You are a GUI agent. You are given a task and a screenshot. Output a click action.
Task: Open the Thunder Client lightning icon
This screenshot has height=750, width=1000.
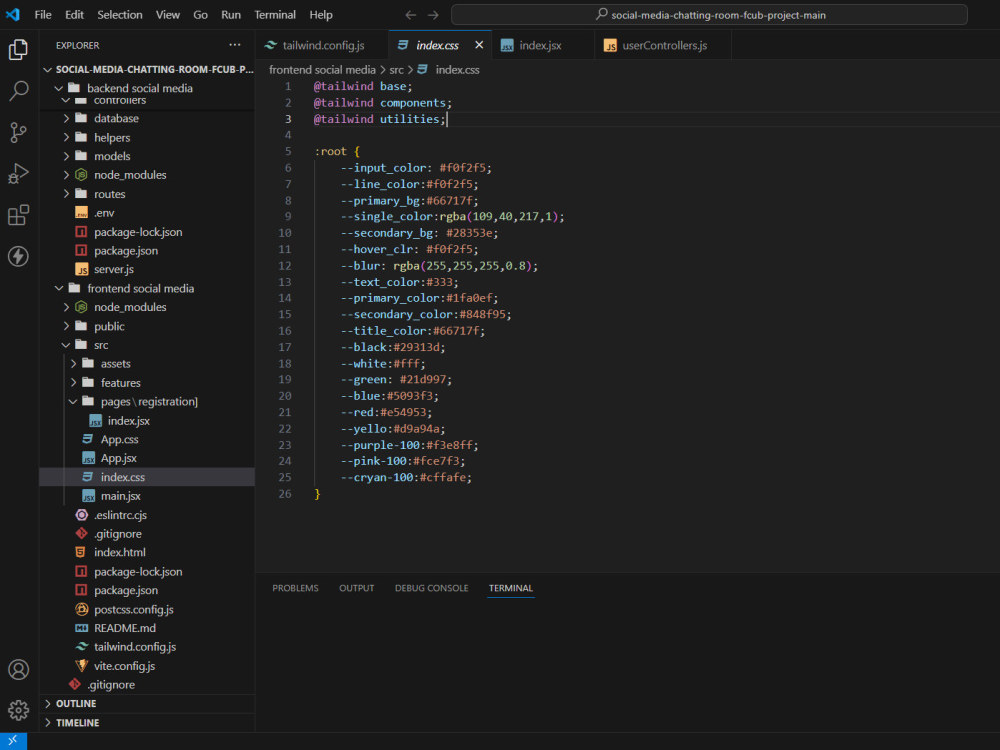point(18,256)
